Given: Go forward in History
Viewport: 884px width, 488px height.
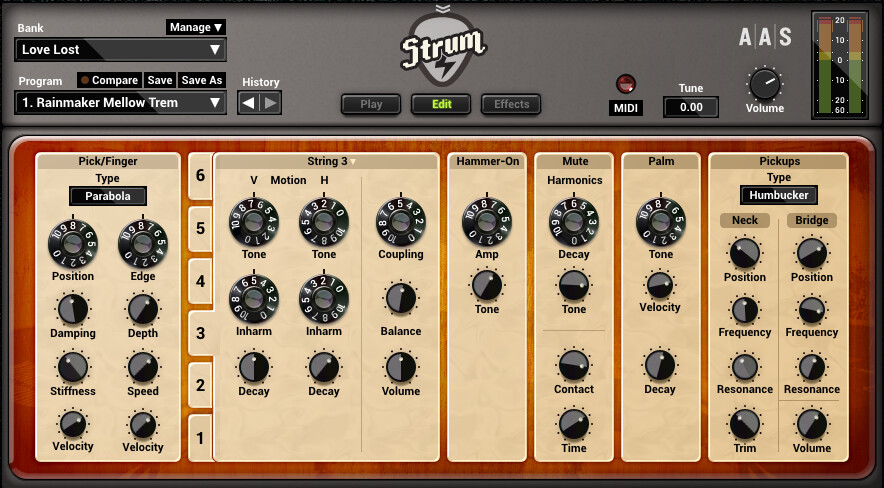Looking at the screenshot, I should pyautogui.click(x=271, y=103).
